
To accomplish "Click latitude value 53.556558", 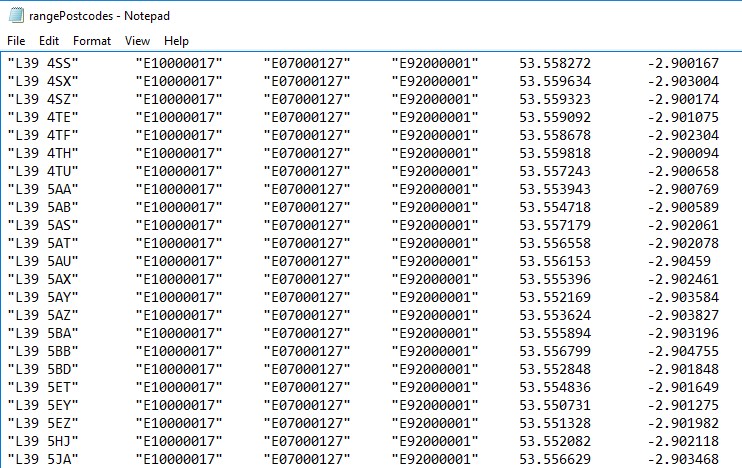I will [x=555, y=243].
